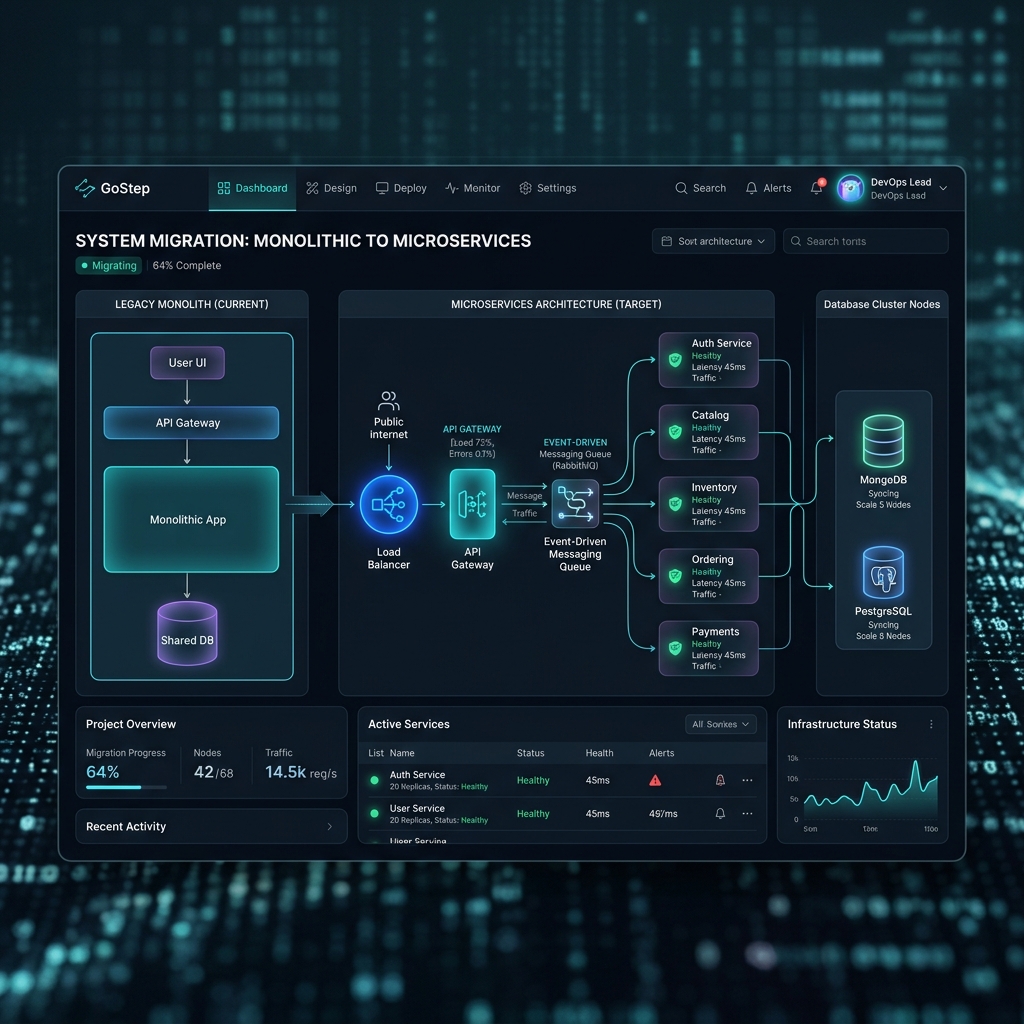
Task: Click the Health column header
Action: tap(599, 753)
